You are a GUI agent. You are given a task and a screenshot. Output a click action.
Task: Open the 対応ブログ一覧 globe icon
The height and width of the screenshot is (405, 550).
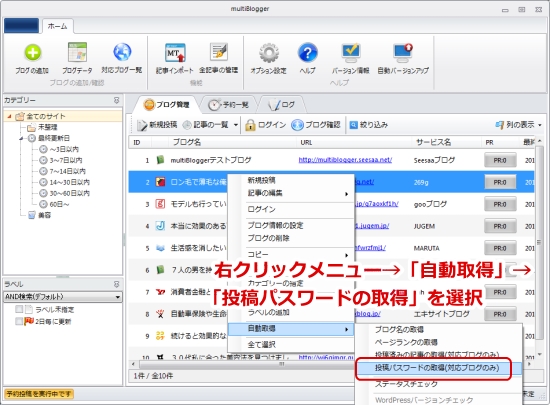pos(122,52)
